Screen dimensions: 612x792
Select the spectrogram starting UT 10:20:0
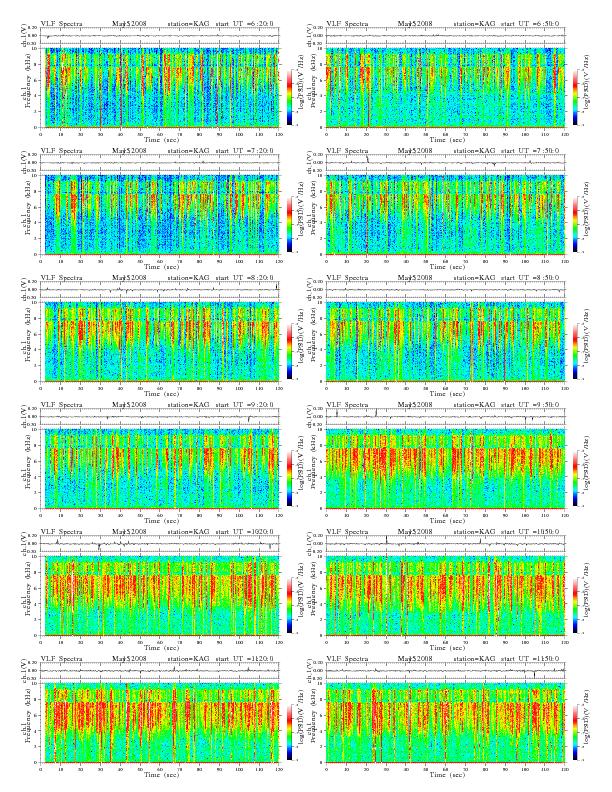160,596
